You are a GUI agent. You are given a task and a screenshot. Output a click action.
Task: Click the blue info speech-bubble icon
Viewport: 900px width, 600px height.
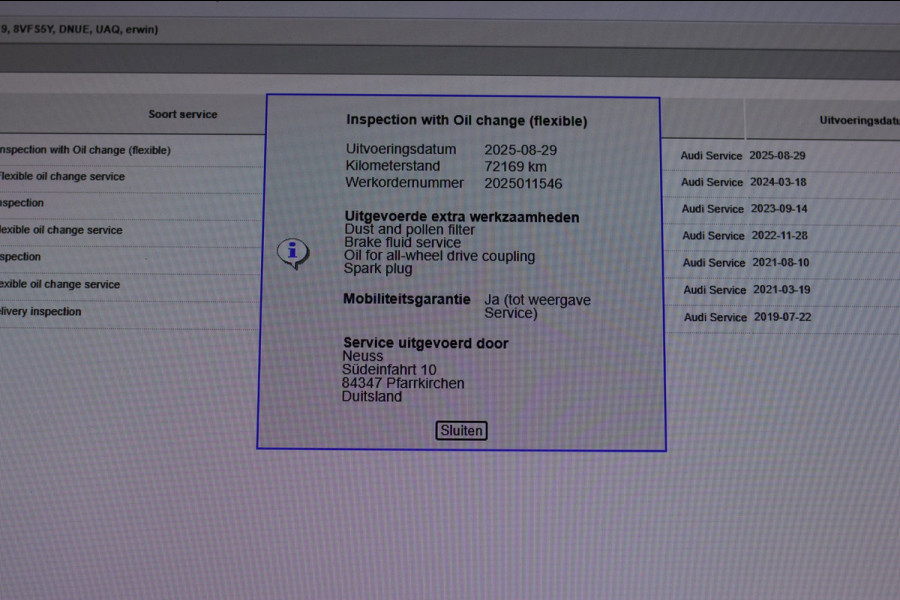[x=293, y=253]
